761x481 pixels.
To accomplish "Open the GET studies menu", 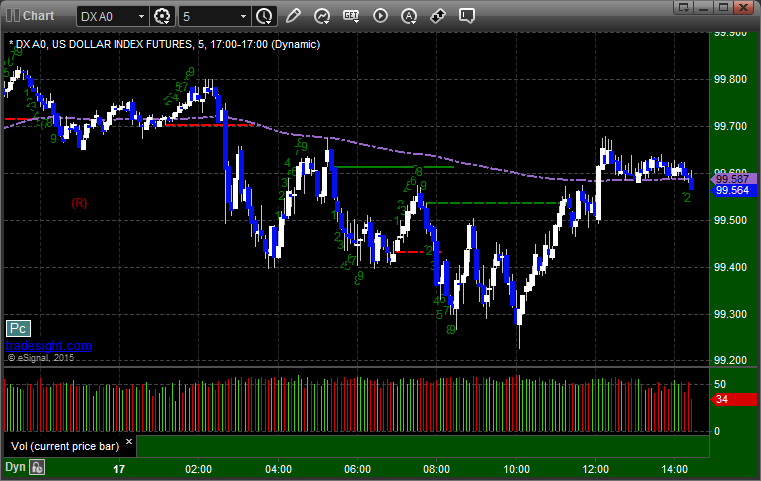I will tap(351, 16).
